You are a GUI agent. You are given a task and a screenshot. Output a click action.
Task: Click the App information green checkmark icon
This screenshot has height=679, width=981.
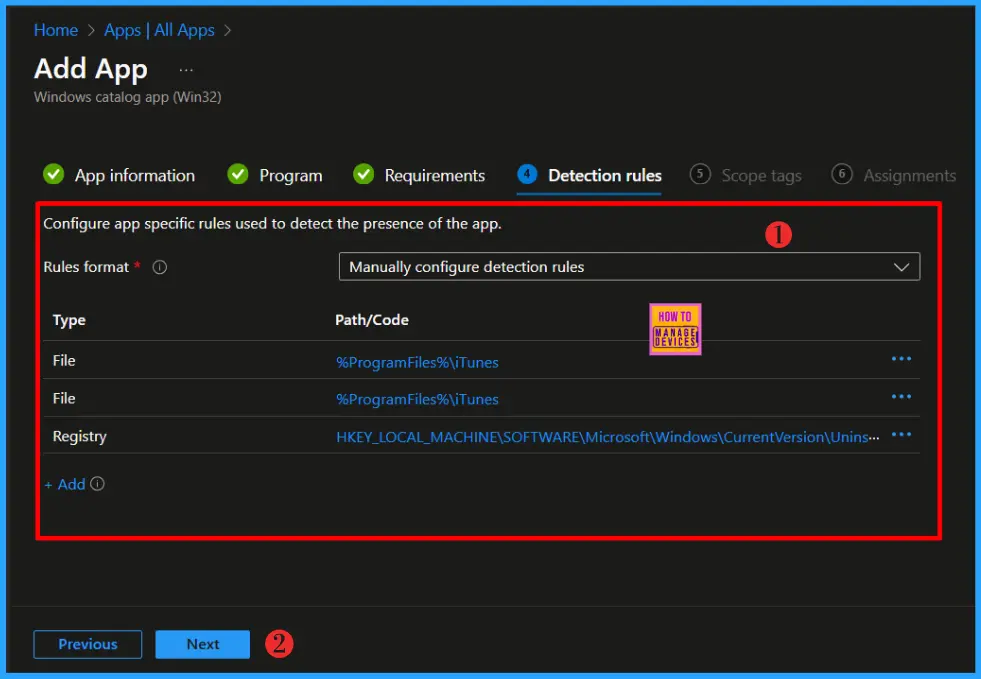pos(54,174)
